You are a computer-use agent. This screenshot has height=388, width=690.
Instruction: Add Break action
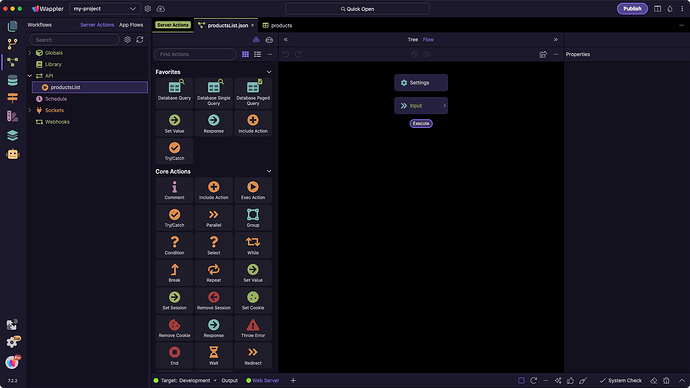point(174,273)
